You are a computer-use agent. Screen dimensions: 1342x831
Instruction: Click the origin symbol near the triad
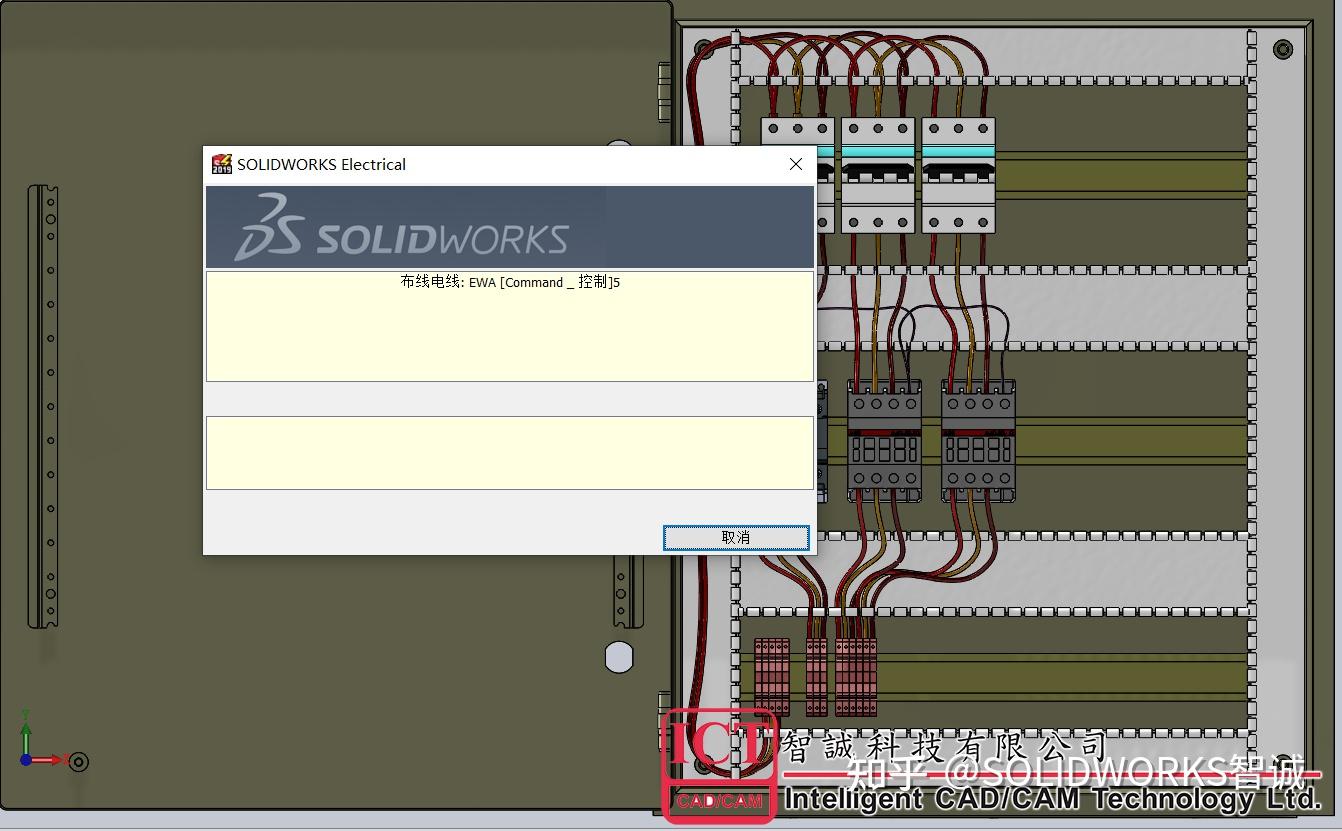tap(78, 762)
